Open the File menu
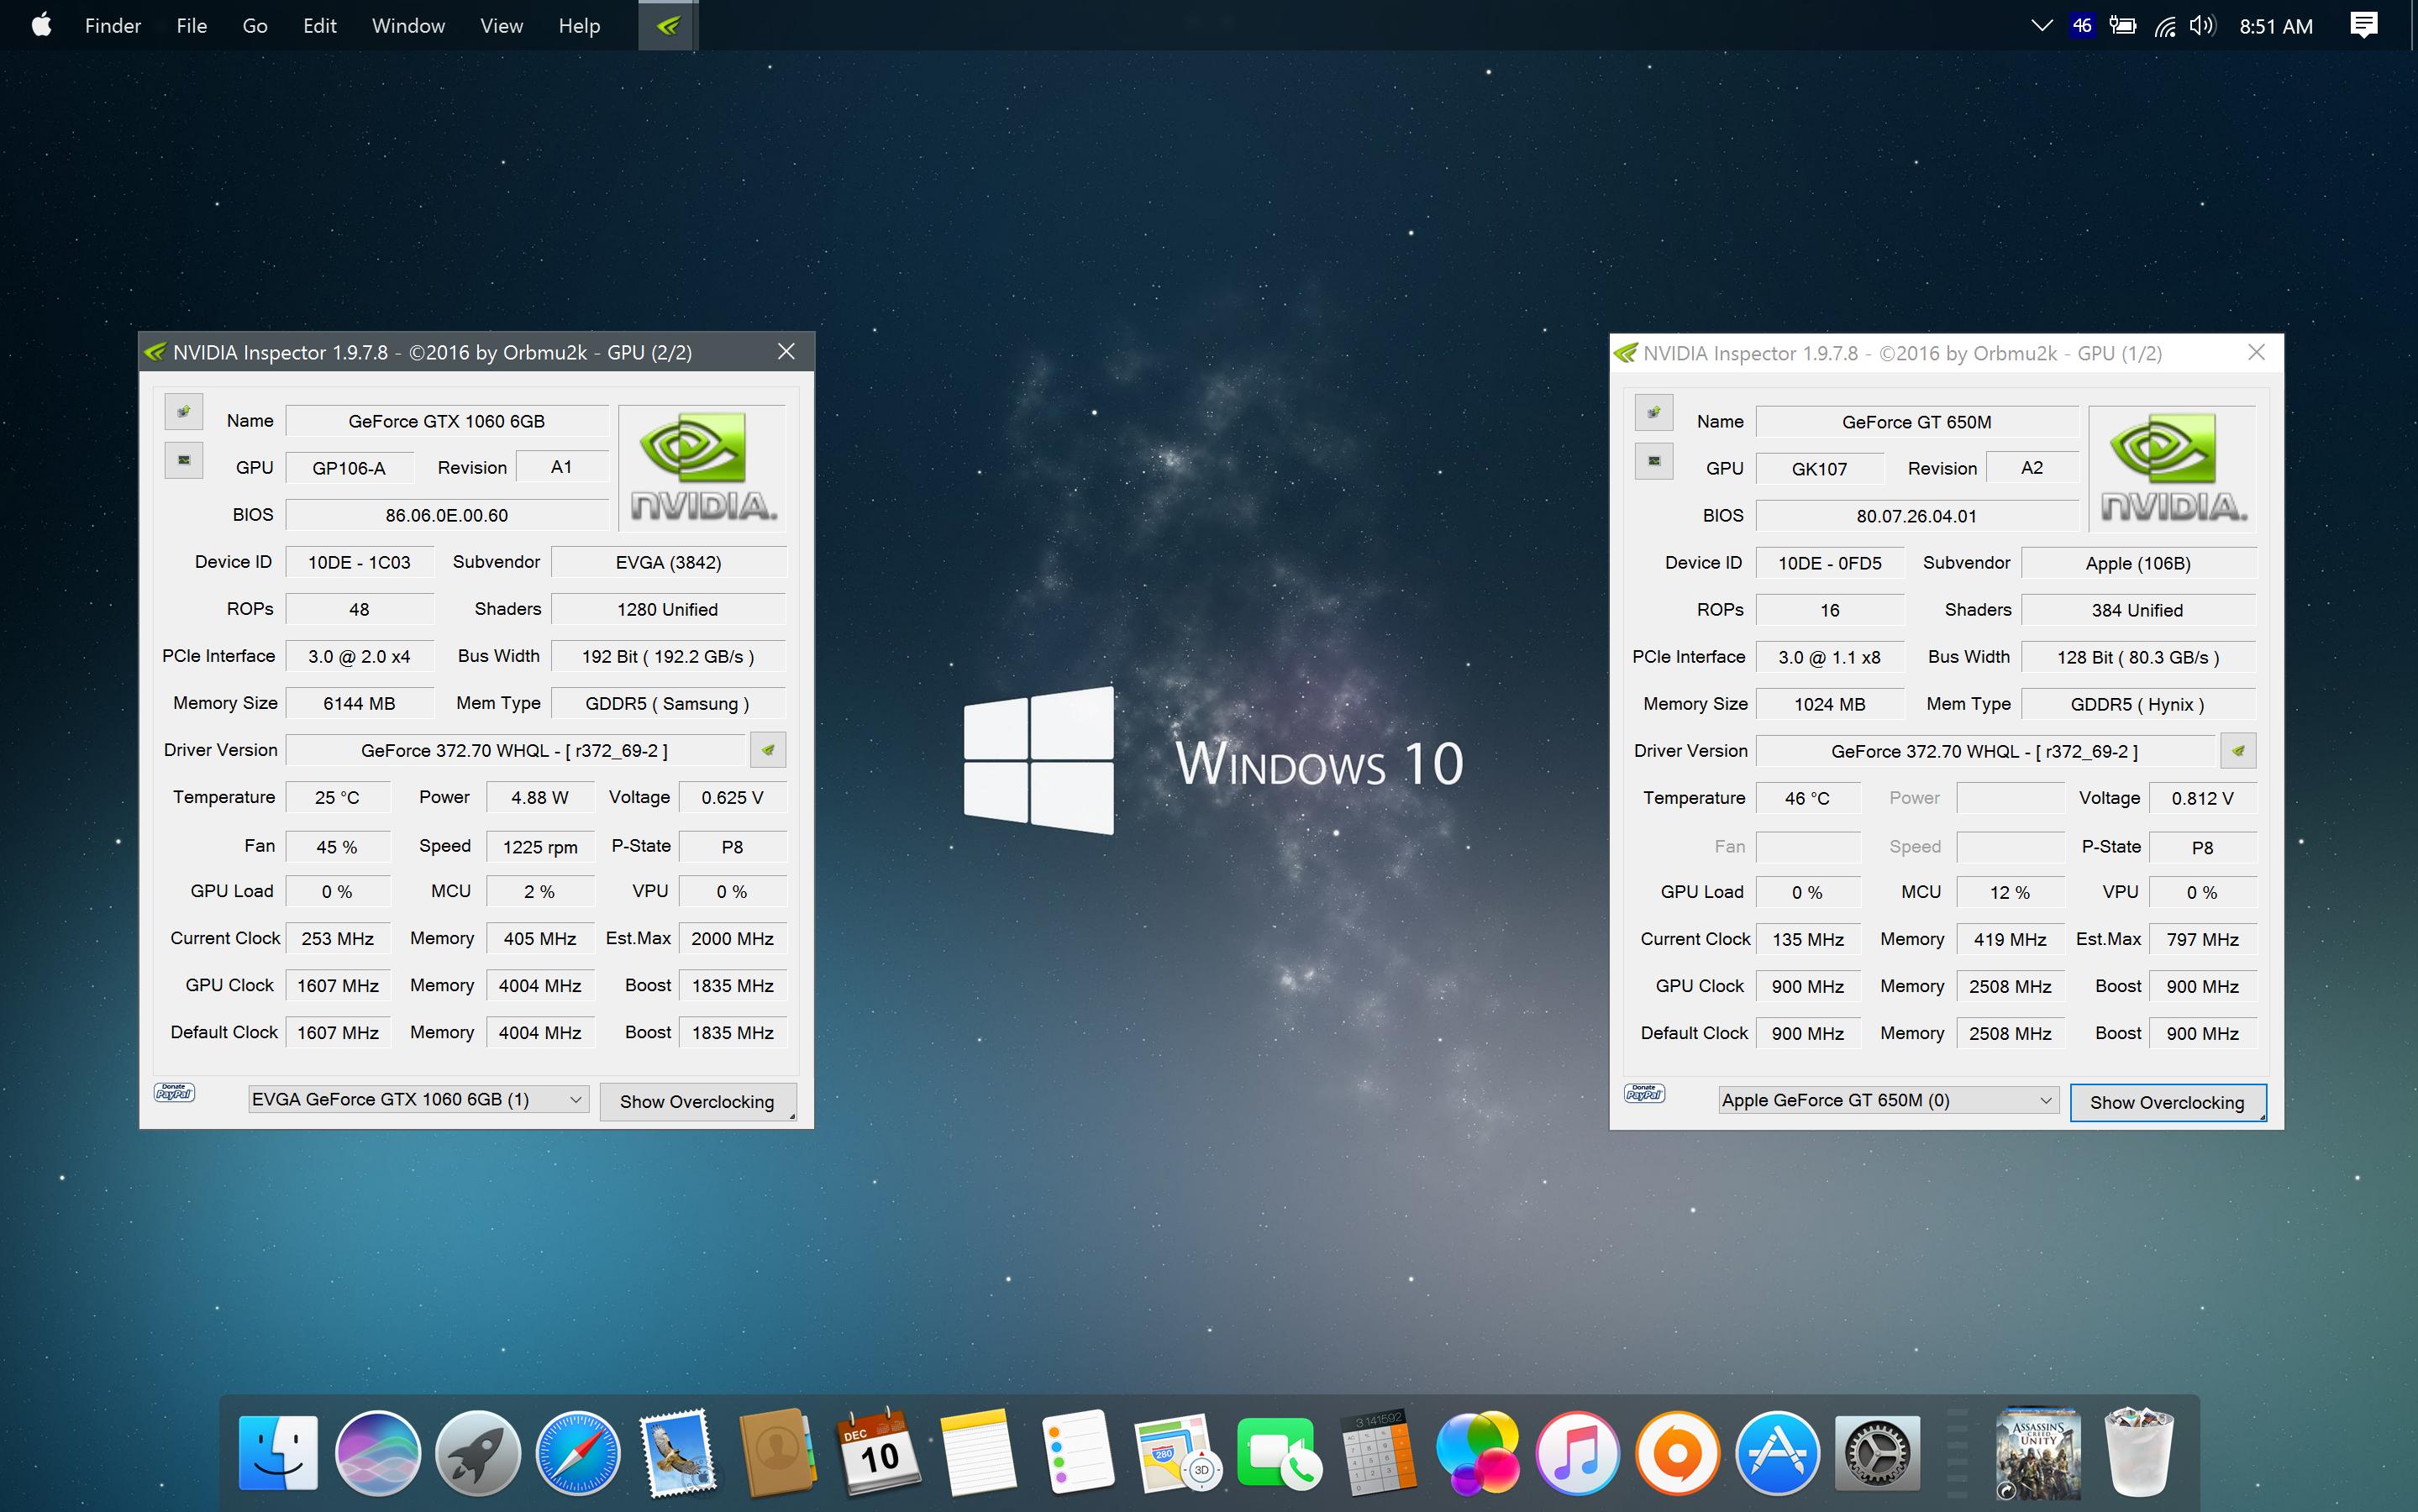The width and height of the screenshot is (2418, 1512). pyautogui.click(x=191, y=26)
